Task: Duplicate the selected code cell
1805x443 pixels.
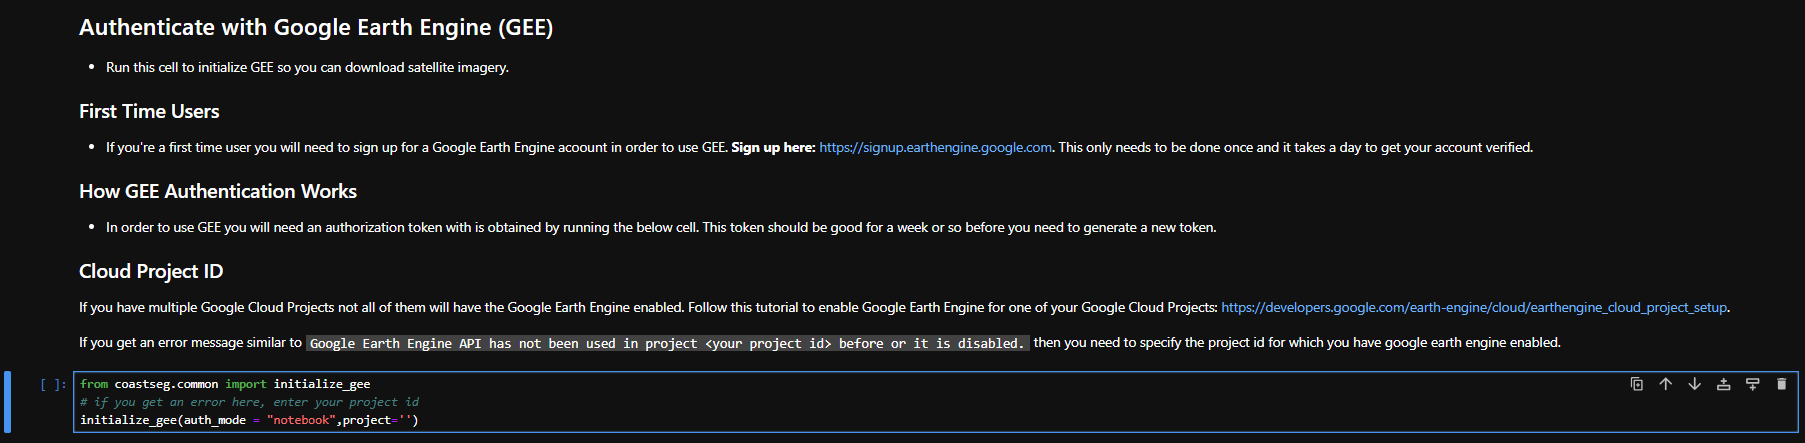Action: (1636, 384)
